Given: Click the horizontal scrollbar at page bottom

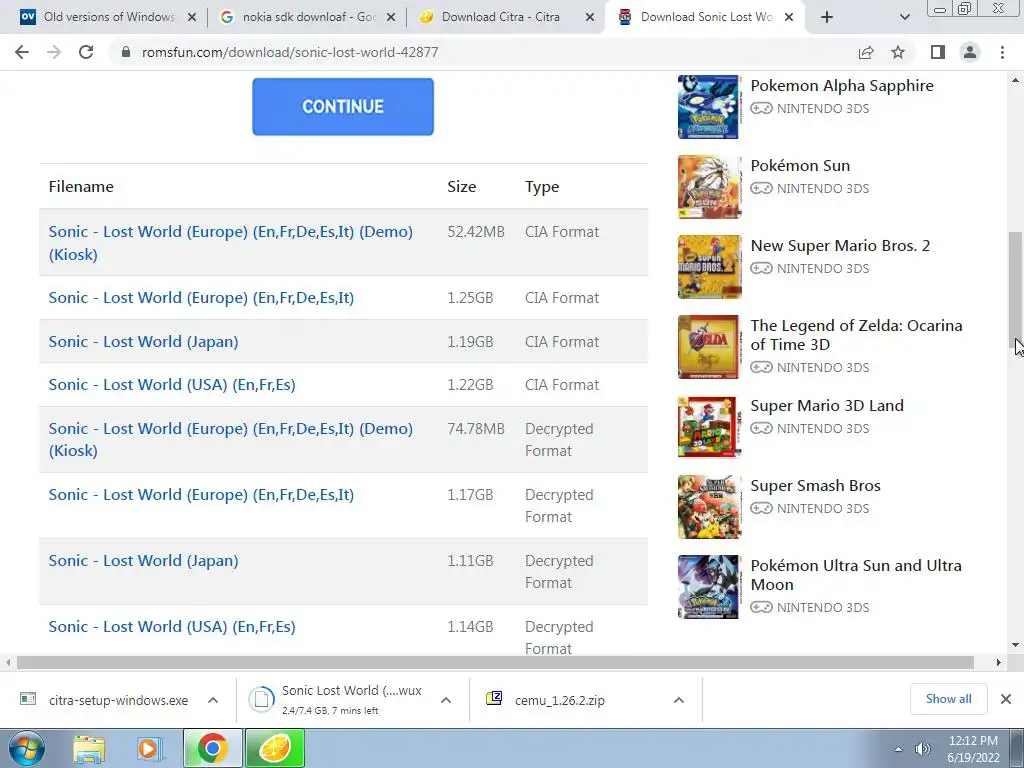Looking at the screenshot, I should [x=495, y=662].
